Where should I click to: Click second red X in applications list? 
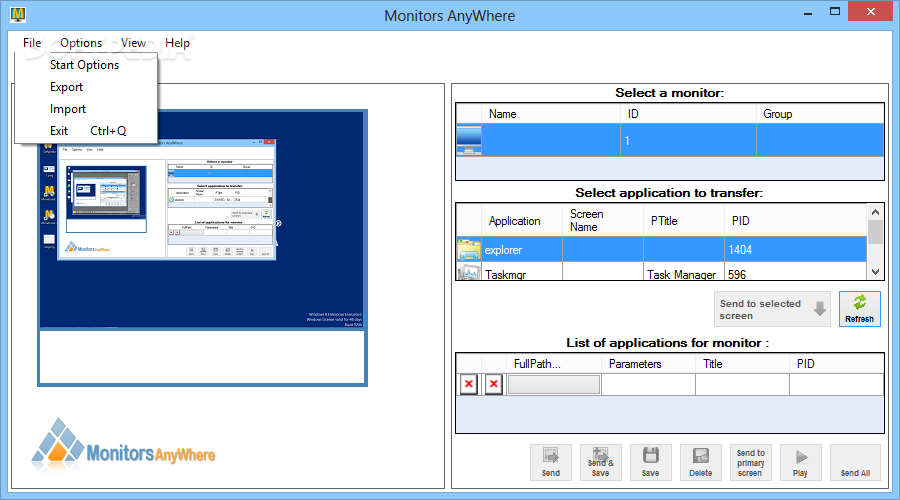pyautogui.click(x=494, y=384)
